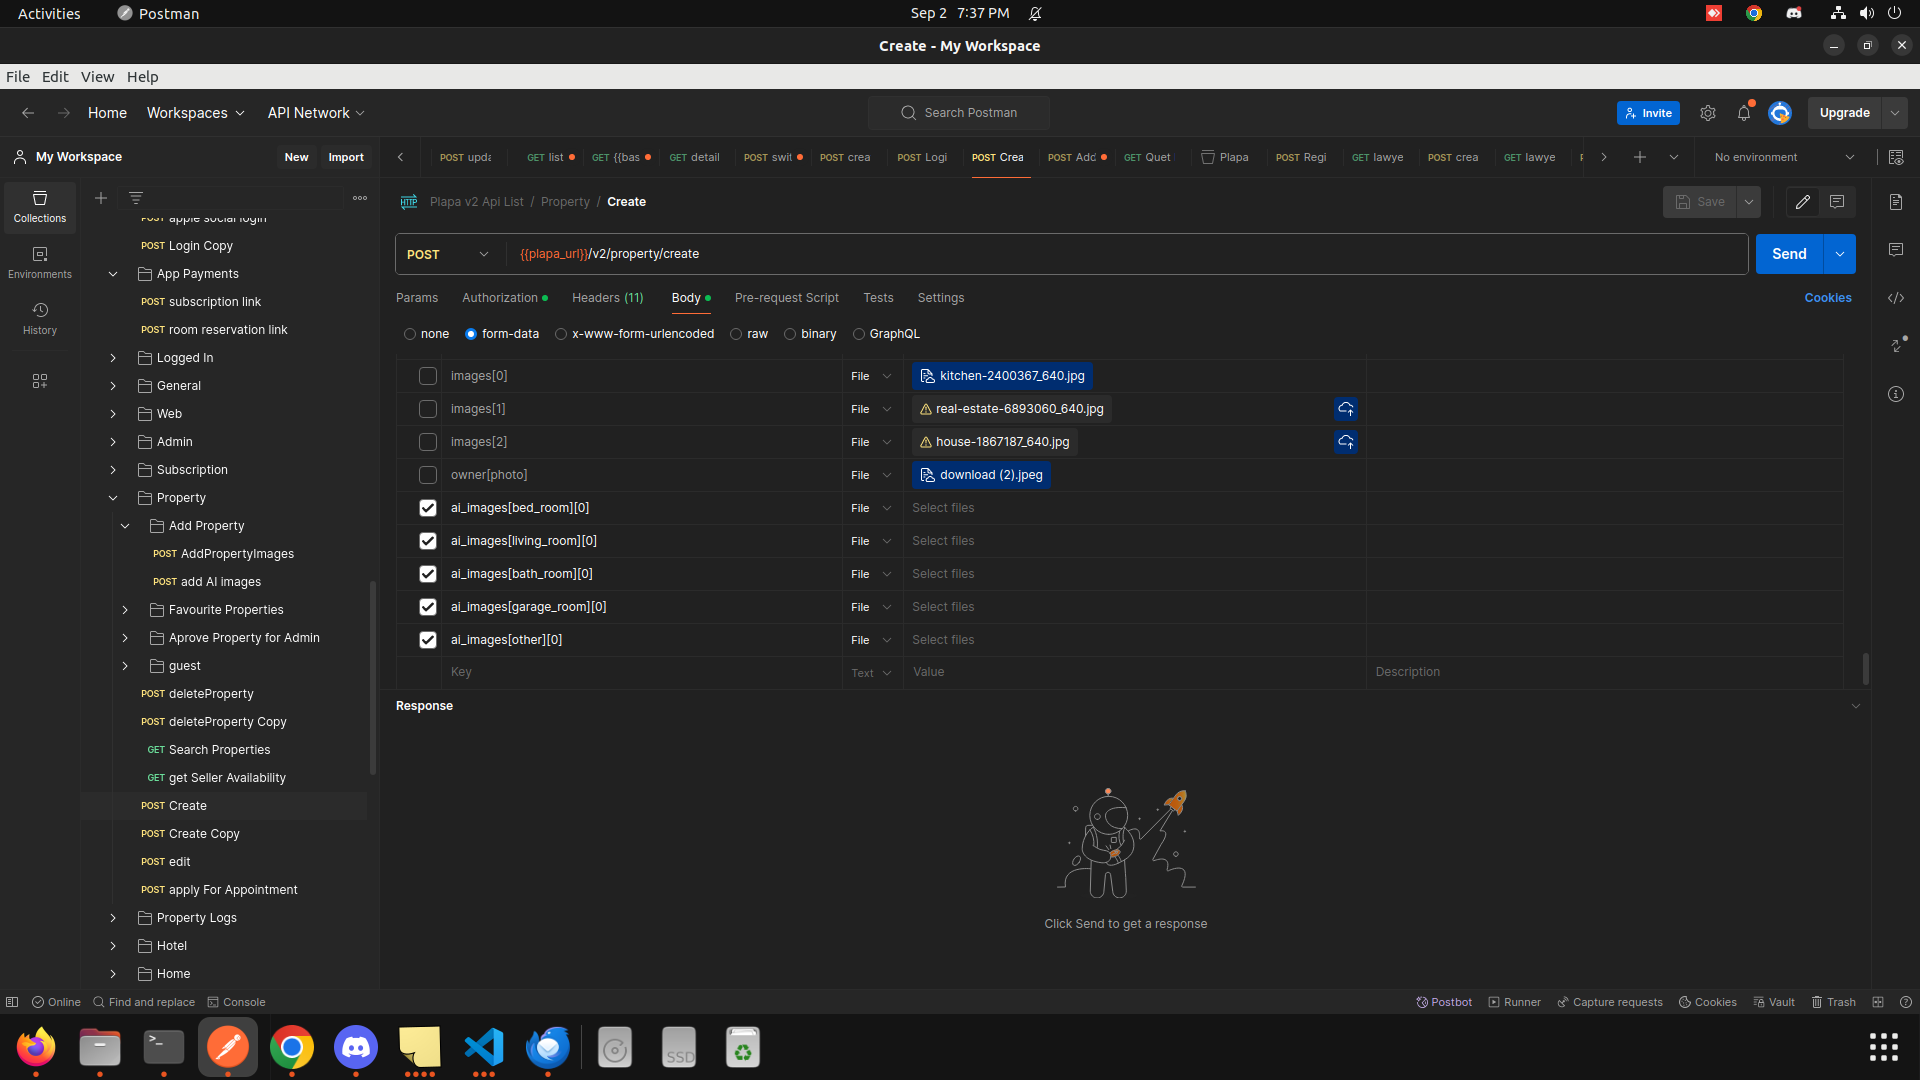Uncheck the ai_images[other][0] checkbox
The height and width of the screenshot is (1080, 1920).
[428, 640]
